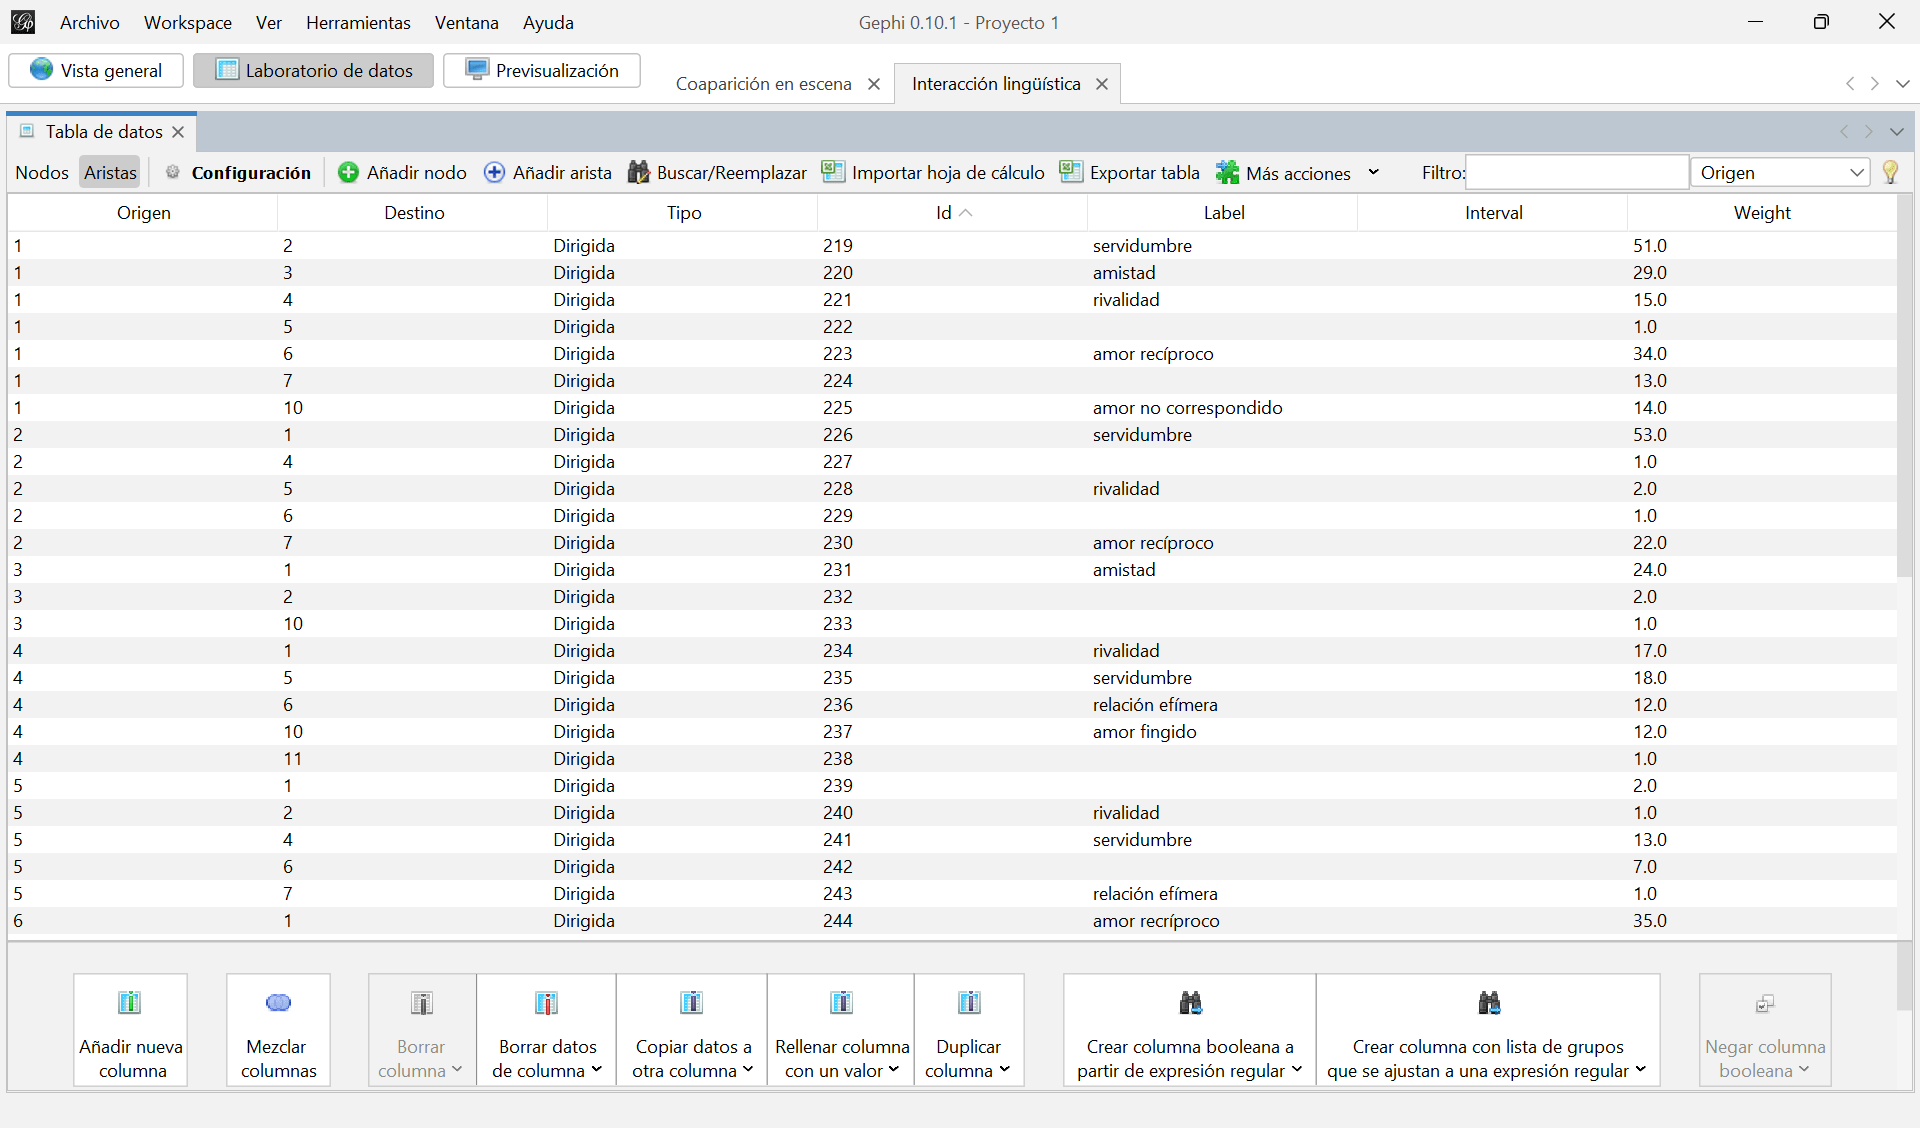This screenshot has height=1128, width=1920.
Task: Switch to Coaparición en escena workspace tab
Action: (763, 84)
